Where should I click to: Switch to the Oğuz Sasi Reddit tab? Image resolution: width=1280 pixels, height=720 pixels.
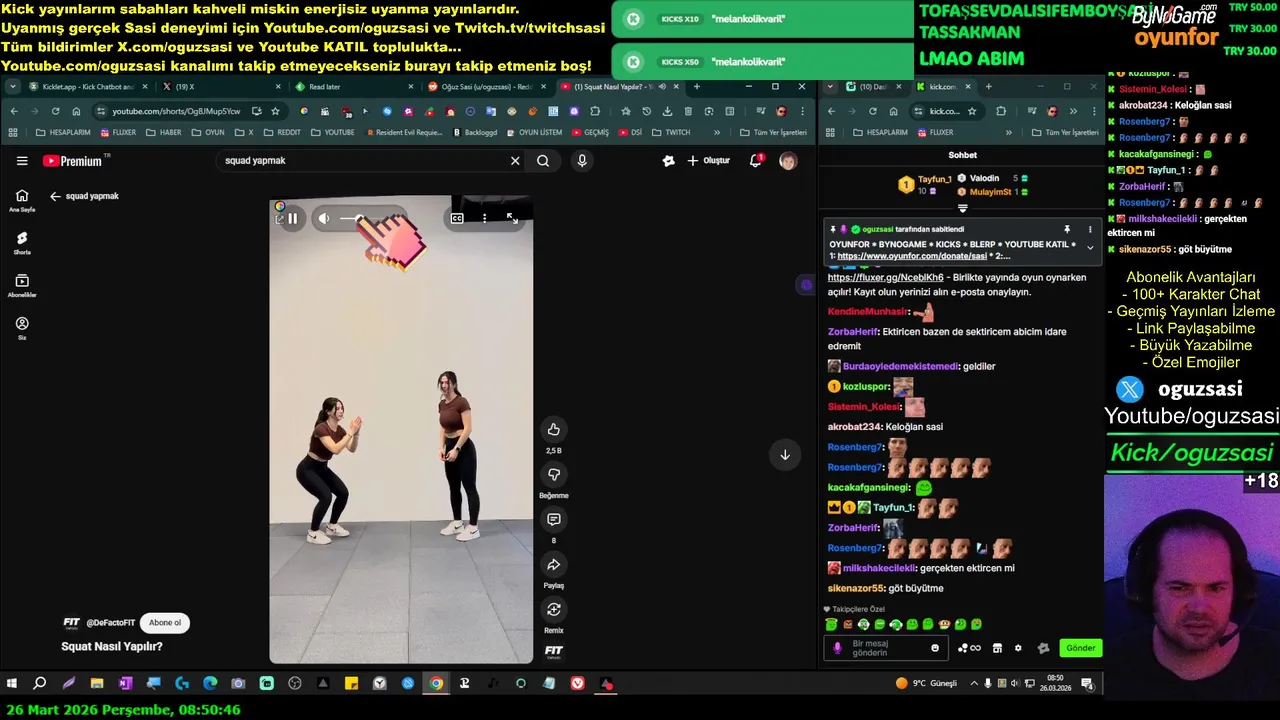(x=485, y=87)
